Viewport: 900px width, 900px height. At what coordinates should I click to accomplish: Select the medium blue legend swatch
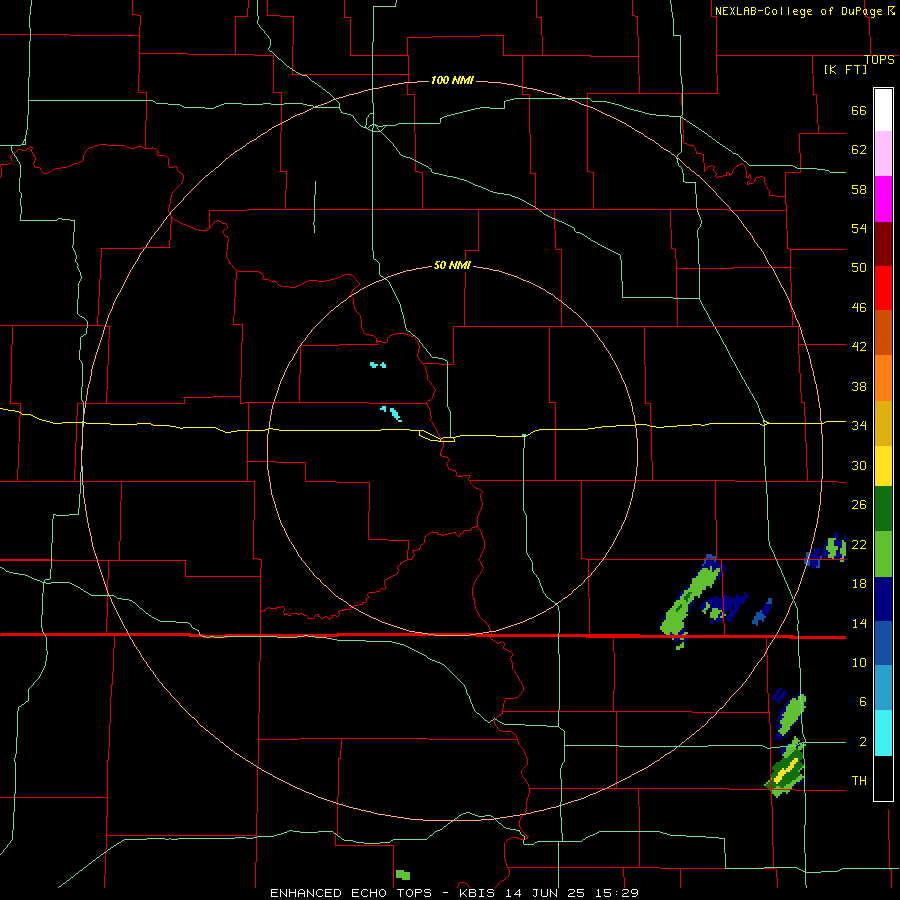pos(883,643)
